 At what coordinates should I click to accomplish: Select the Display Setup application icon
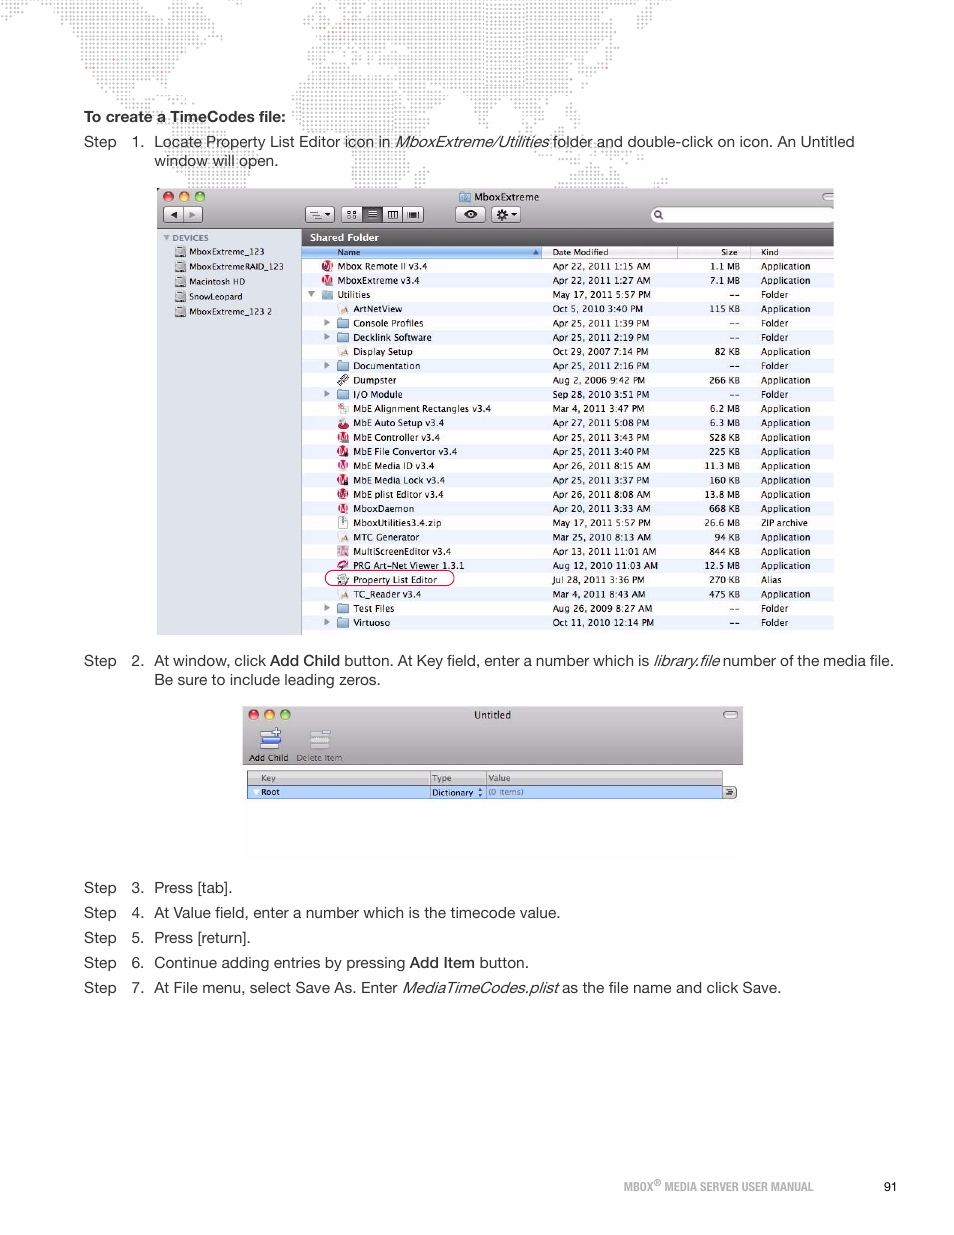(x=343, y=352)
